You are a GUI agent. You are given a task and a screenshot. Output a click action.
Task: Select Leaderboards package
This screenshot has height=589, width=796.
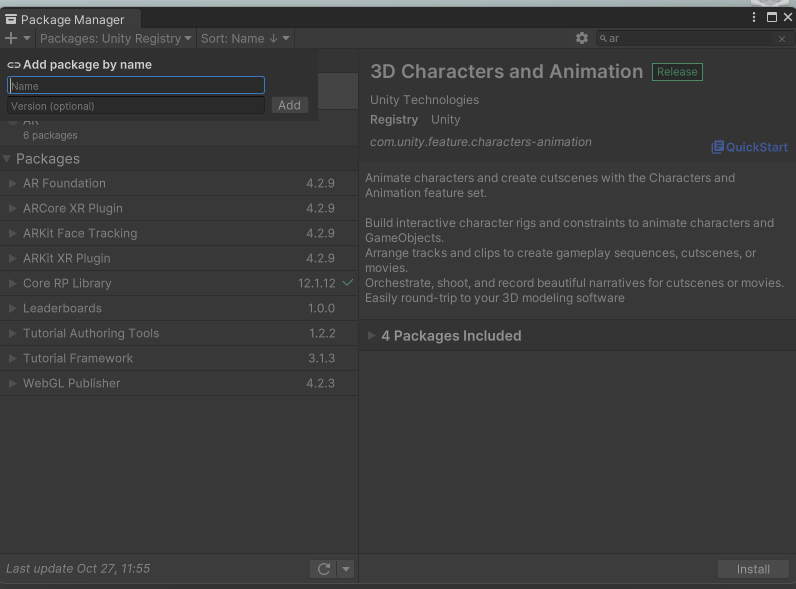(x=179, y=308)
